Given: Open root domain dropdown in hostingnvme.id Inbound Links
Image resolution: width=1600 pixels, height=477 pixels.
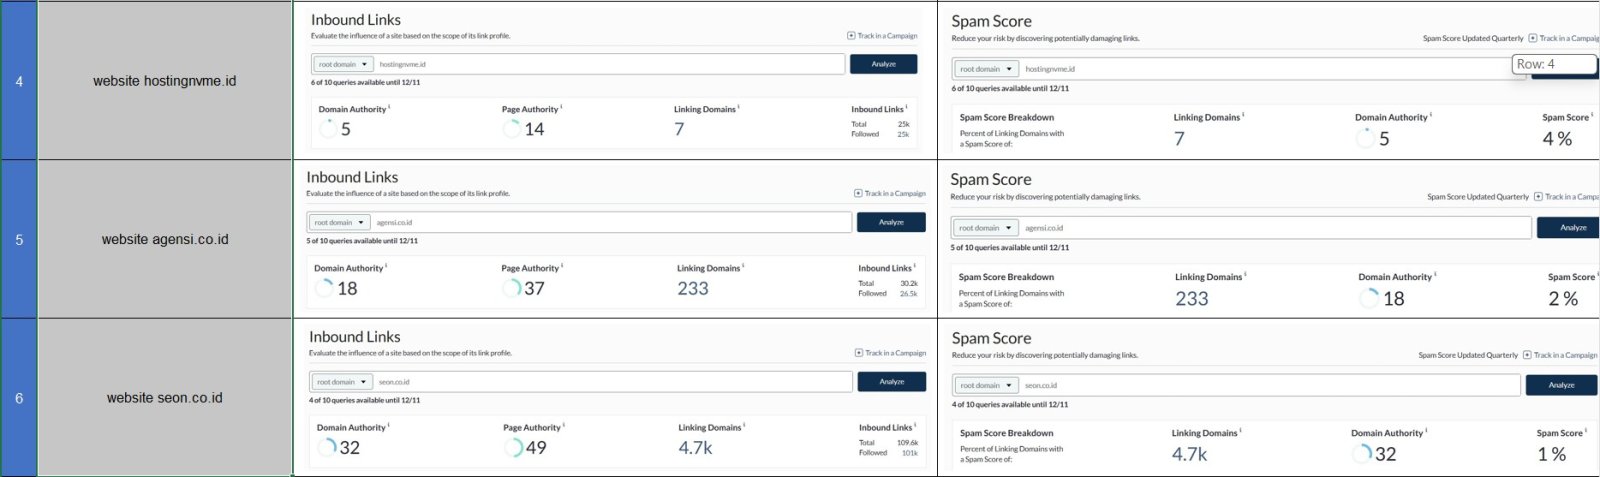Looking at the screenshot, I should pos(343,64).
